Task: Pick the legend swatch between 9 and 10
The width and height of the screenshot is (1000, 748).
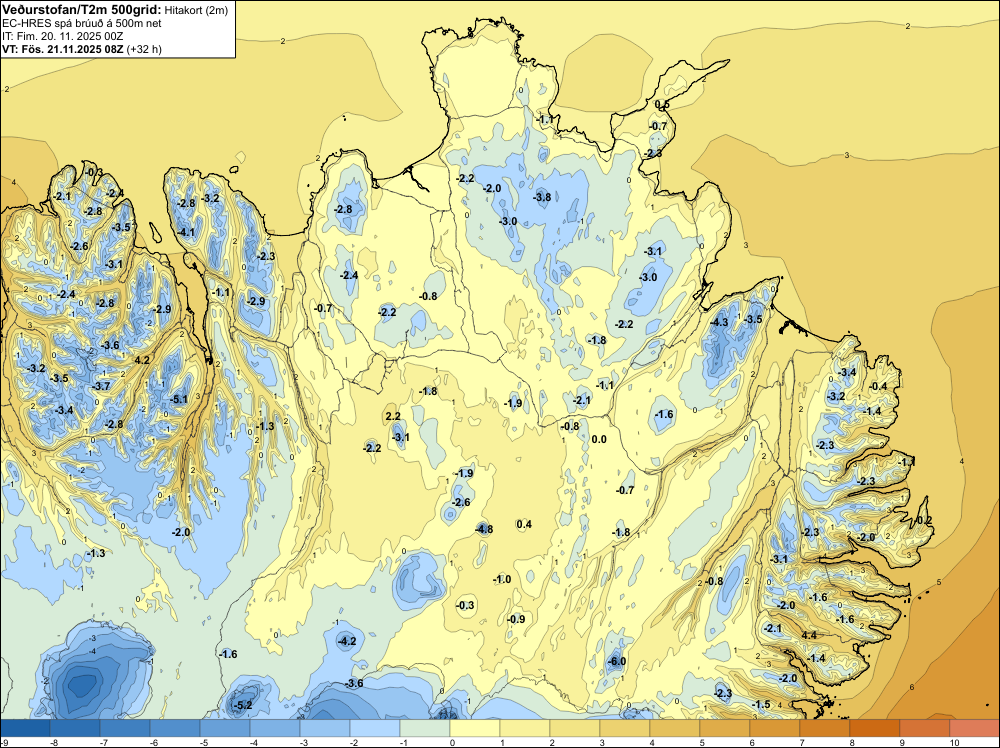Action: pos(925,728)
